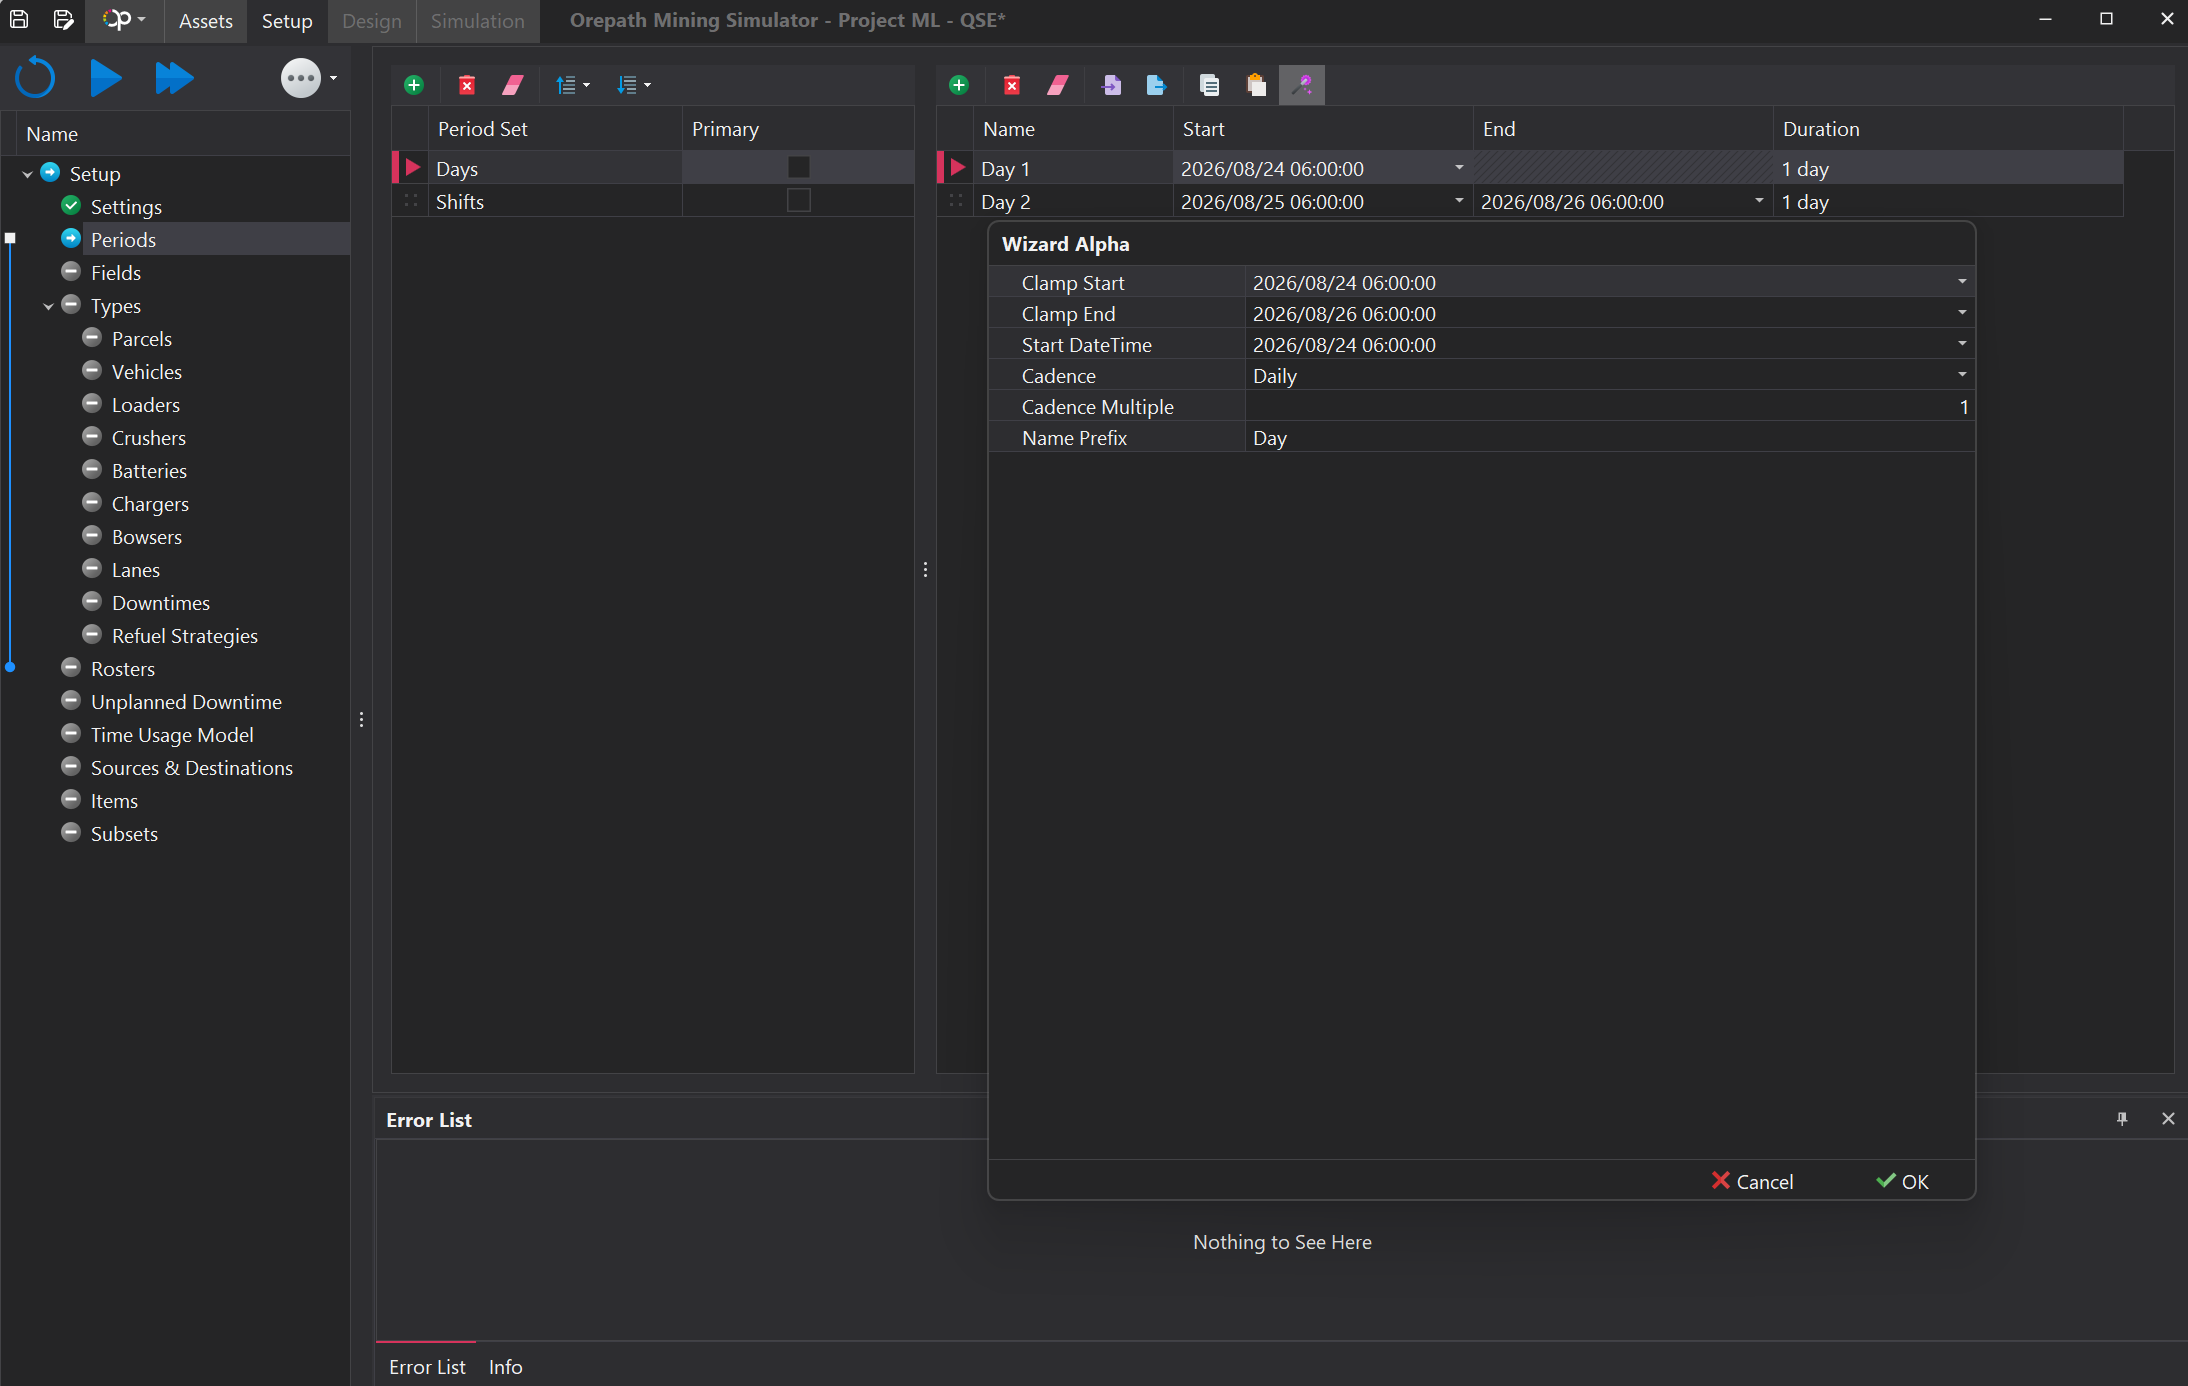Toggle the period Wizard wand icon

pyautogui.click(x=1302, y=85)
